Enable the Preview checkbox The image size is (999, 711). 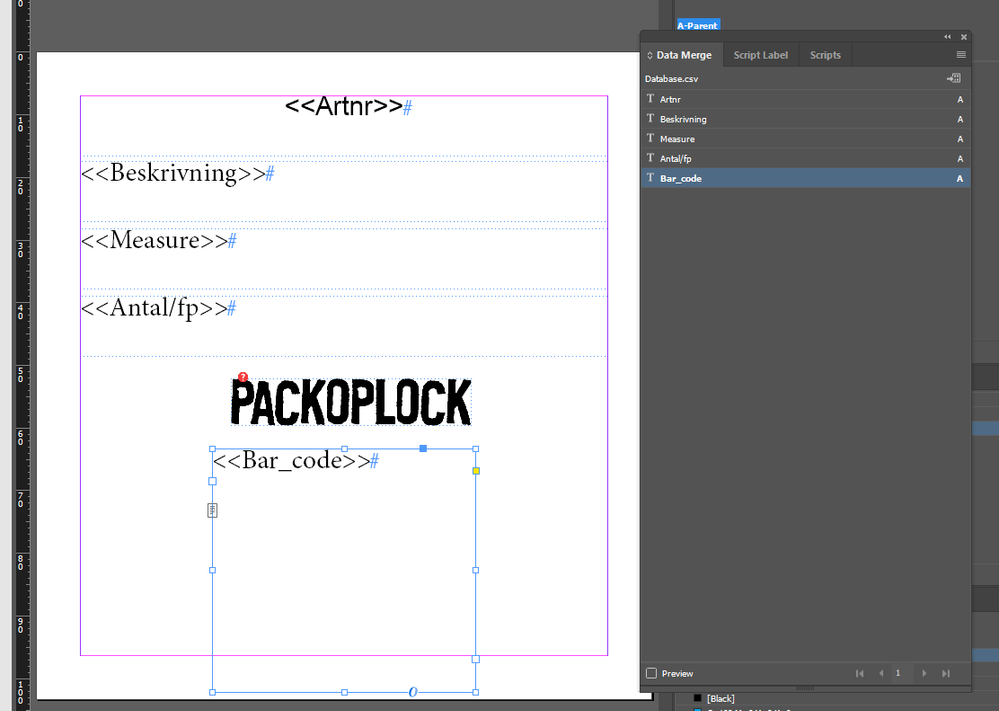[651, 673]
